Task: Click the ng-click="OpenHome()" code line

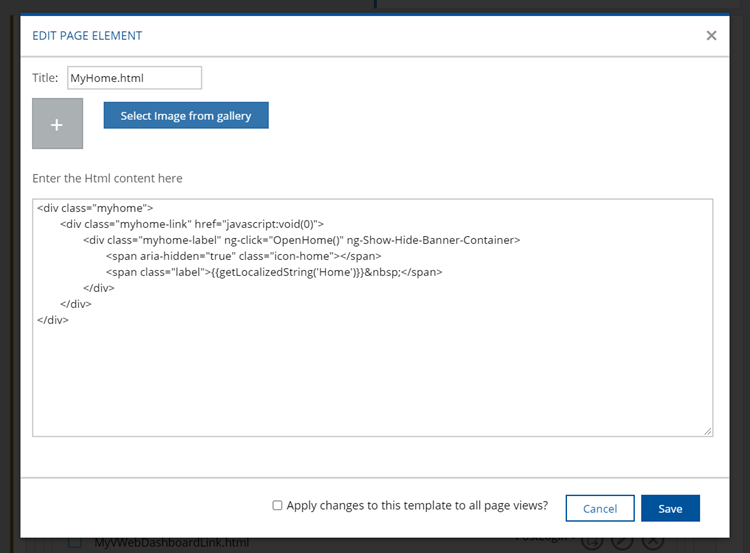Action: pos(302,240)
